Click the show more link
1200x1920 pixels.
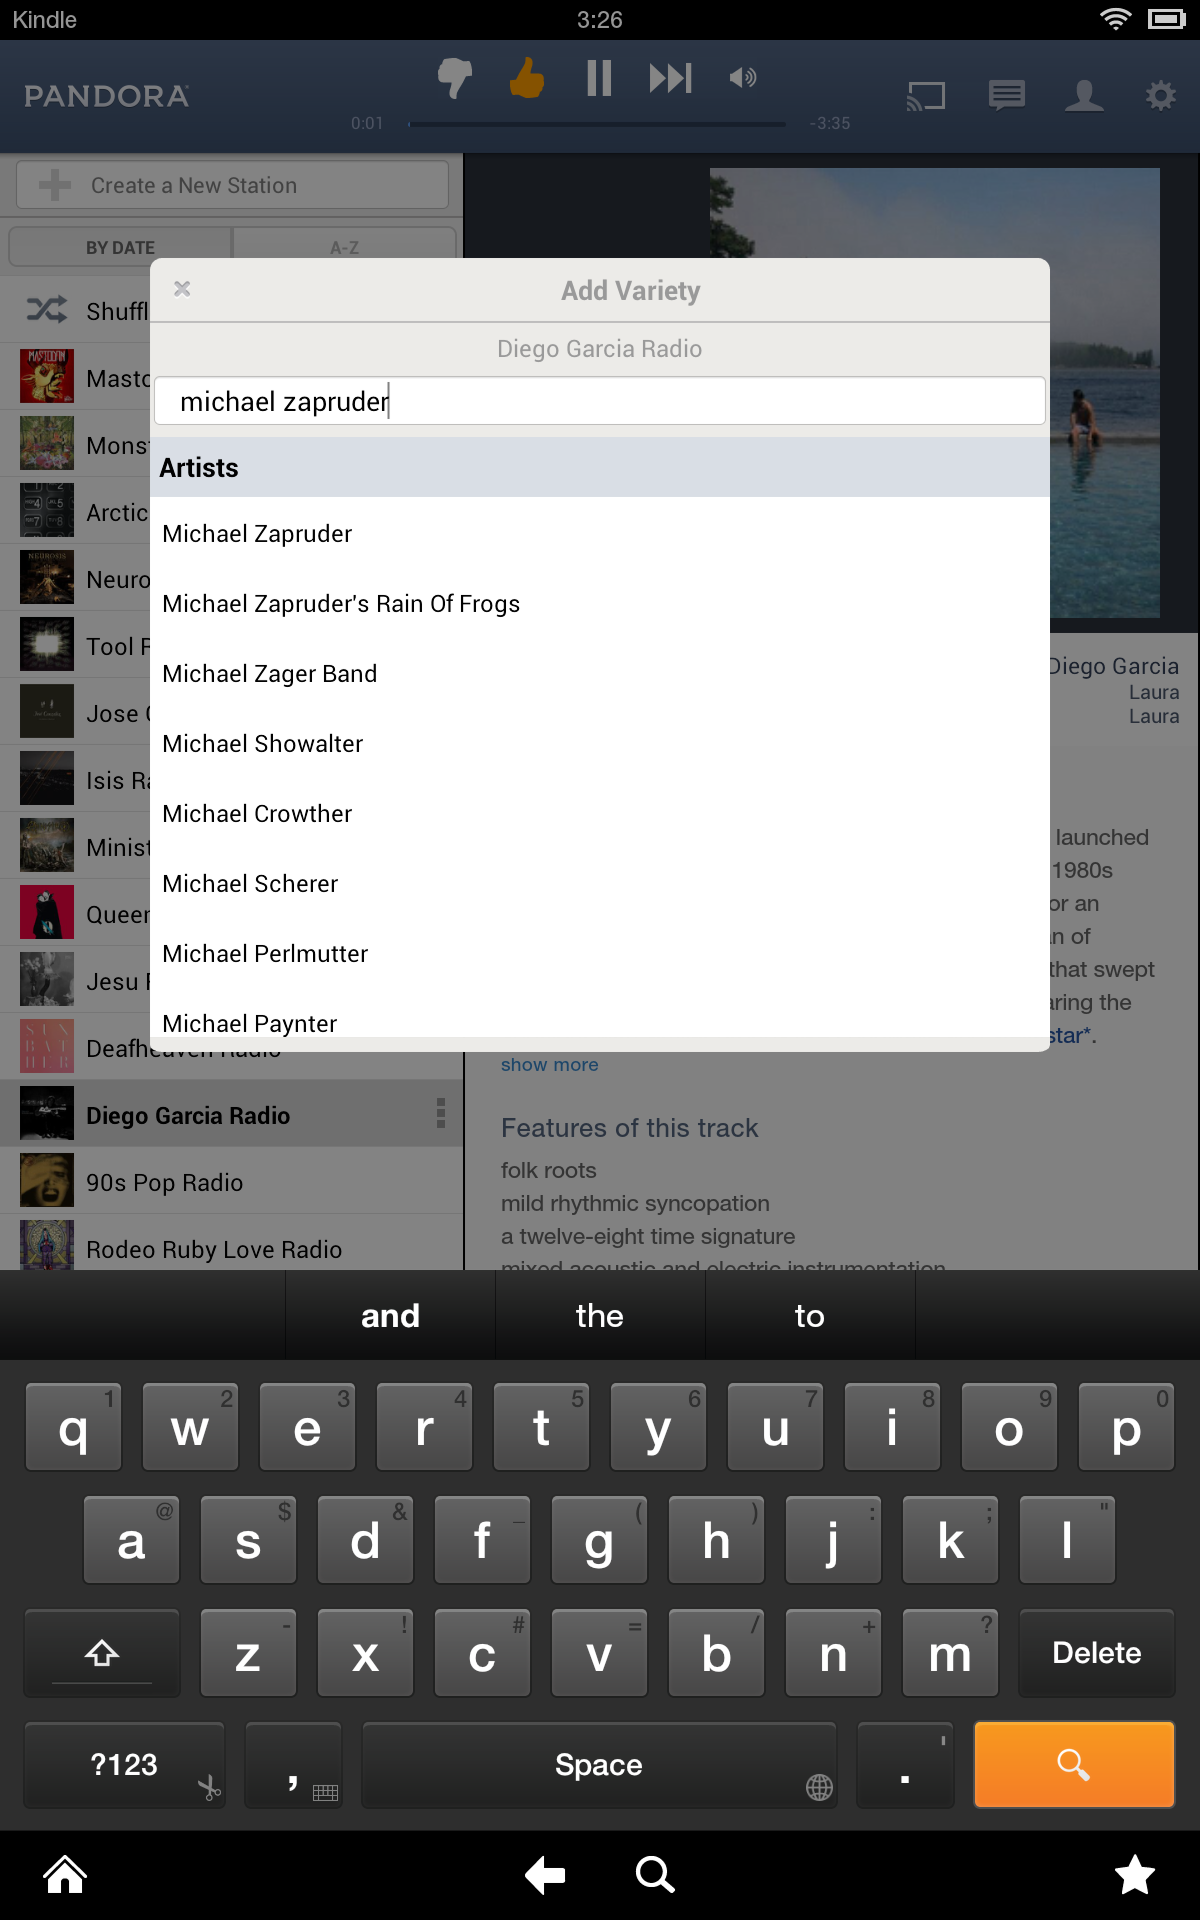coord(549,1065)
